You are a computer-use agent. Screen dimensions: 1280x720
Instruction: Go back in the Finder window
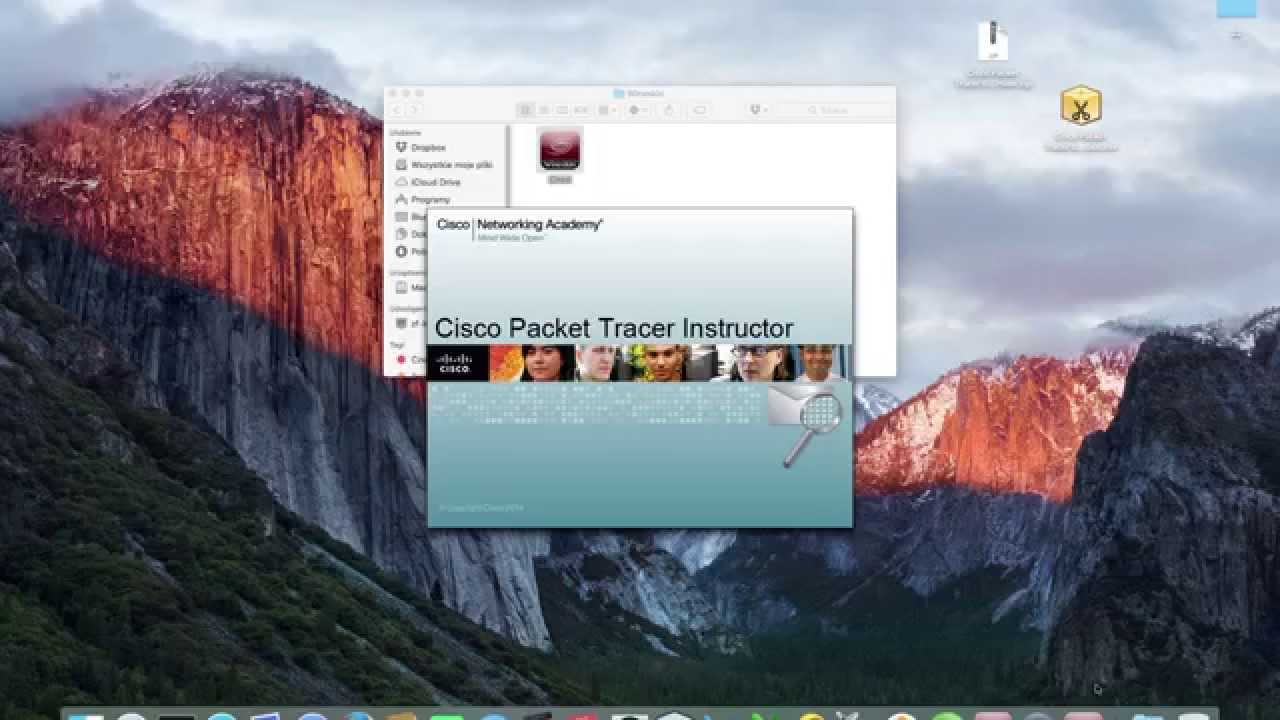tap(397, 110)
